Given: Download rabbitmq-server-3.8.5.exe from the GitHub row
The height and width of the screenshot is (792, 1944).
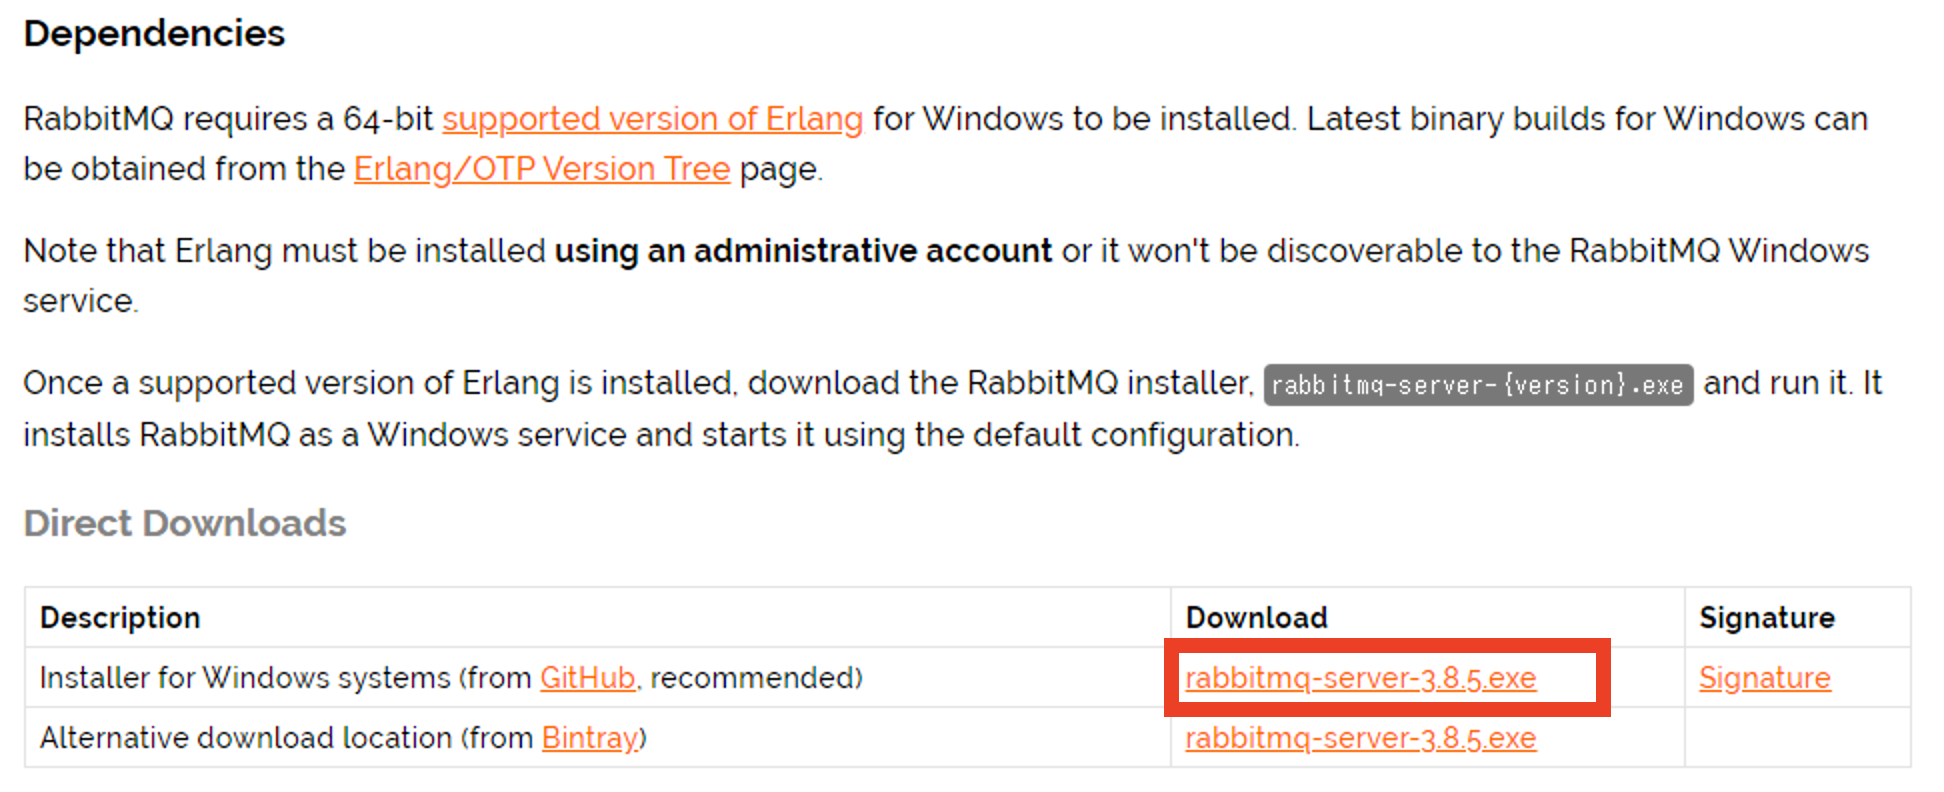Looking at the screenshot, I should click(x=1360, y=678).
